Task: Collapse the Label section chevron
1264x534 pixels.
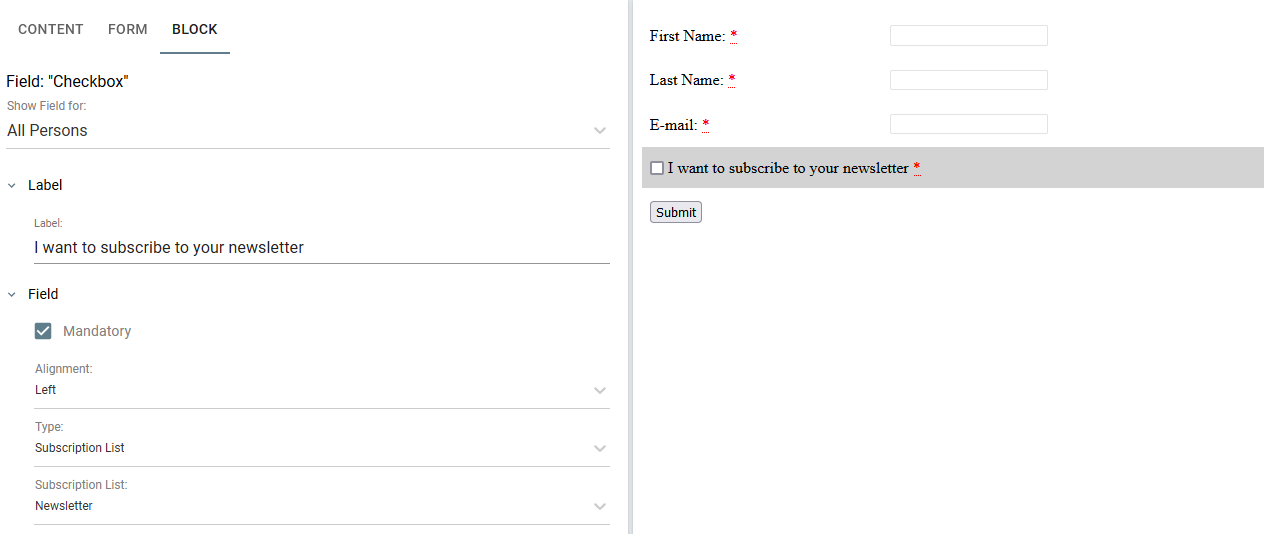Action: coord(12,185)
